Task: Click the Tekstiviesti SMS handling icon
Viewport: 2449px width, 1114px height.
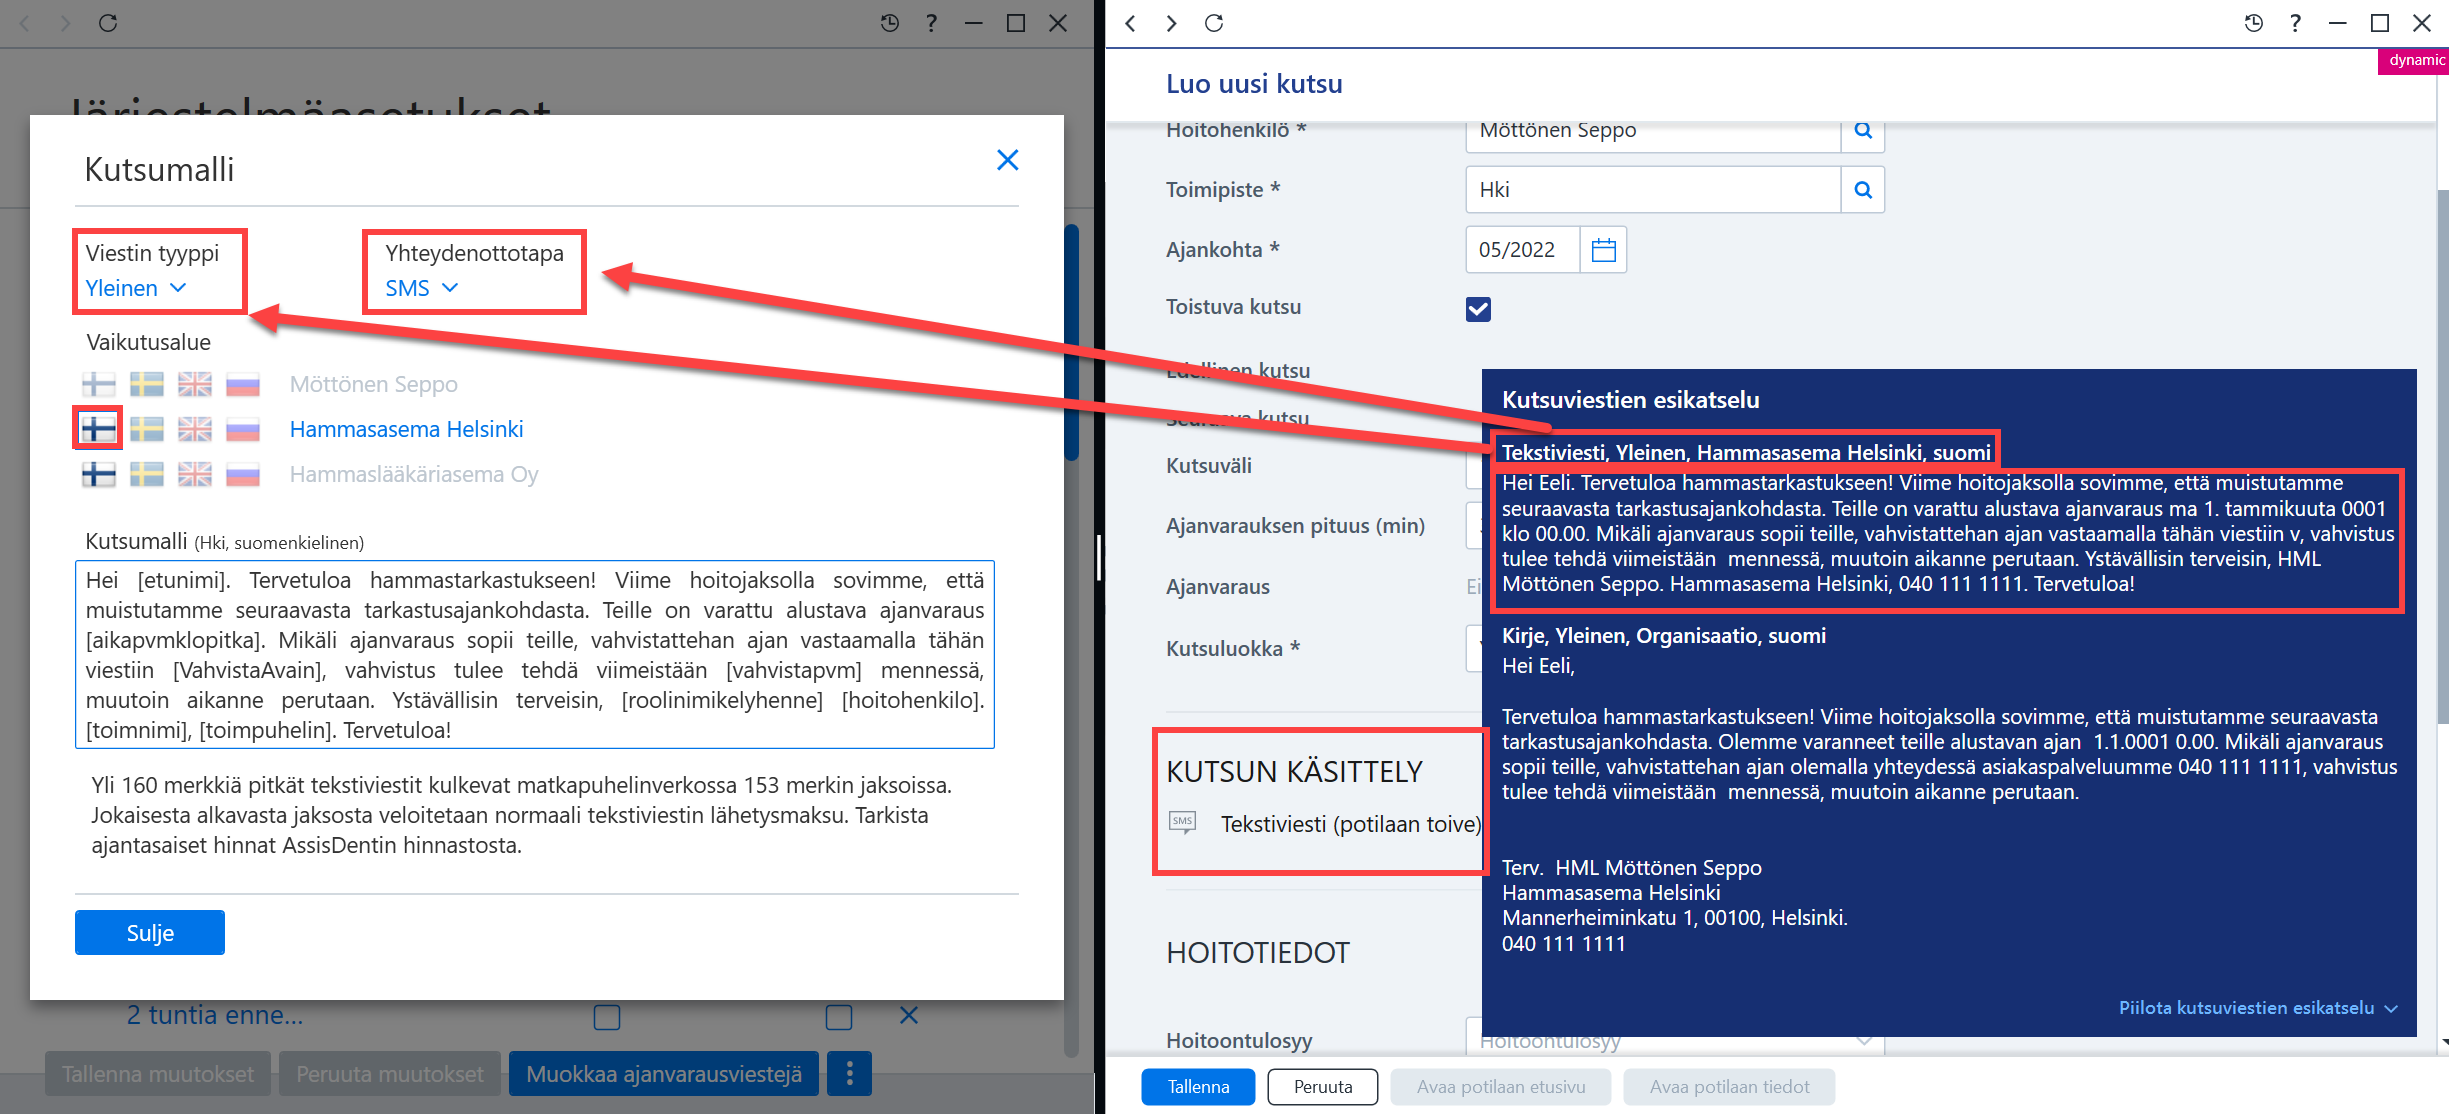Action: 1182,823
